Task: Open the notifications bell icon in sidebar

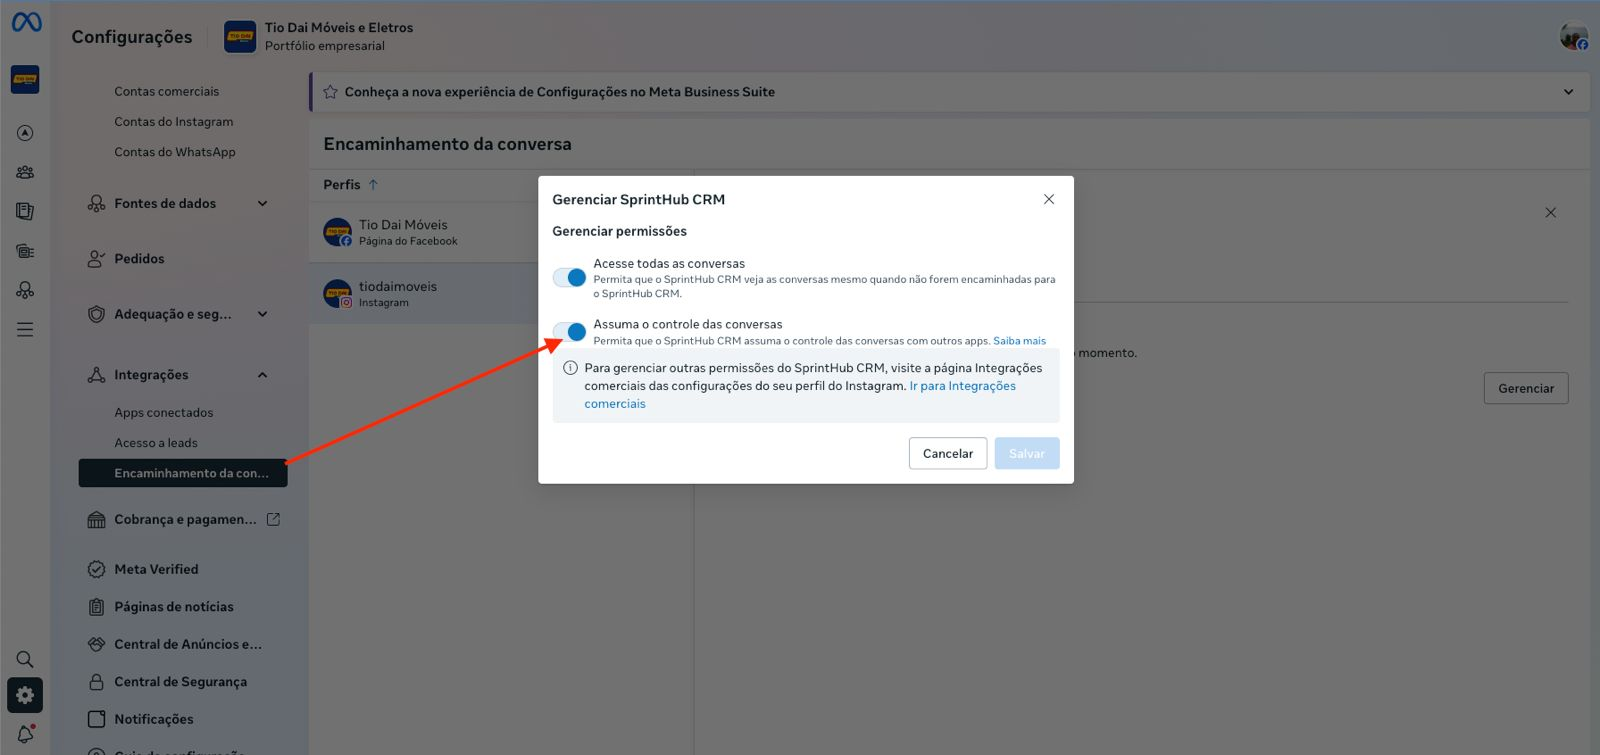Action: click(x=25, y=734)
